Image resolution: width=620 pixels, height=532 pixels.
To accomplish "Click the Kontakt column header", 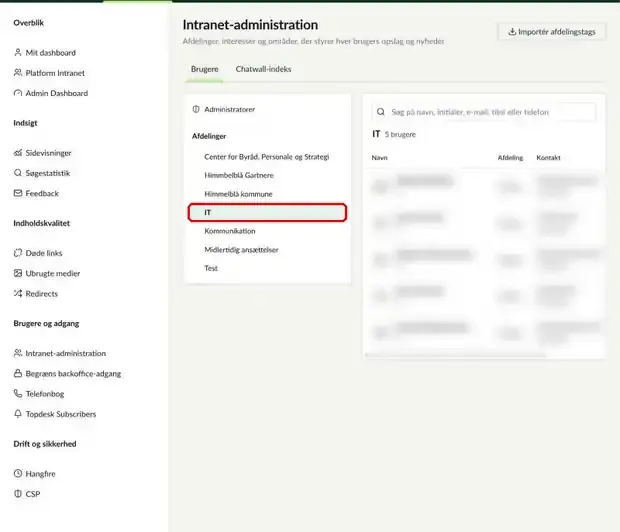I will 548,157.
